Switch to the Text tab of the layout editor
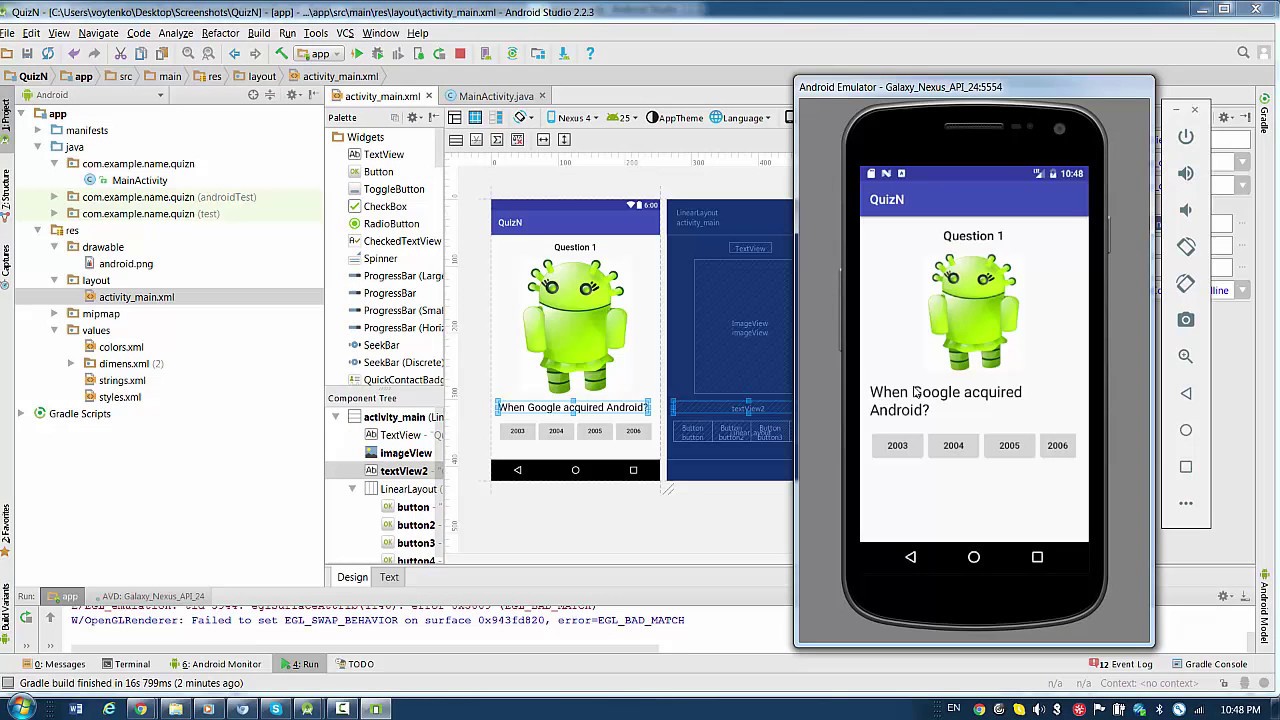Screen dimensions: 1280x720 tap(389, 577)
